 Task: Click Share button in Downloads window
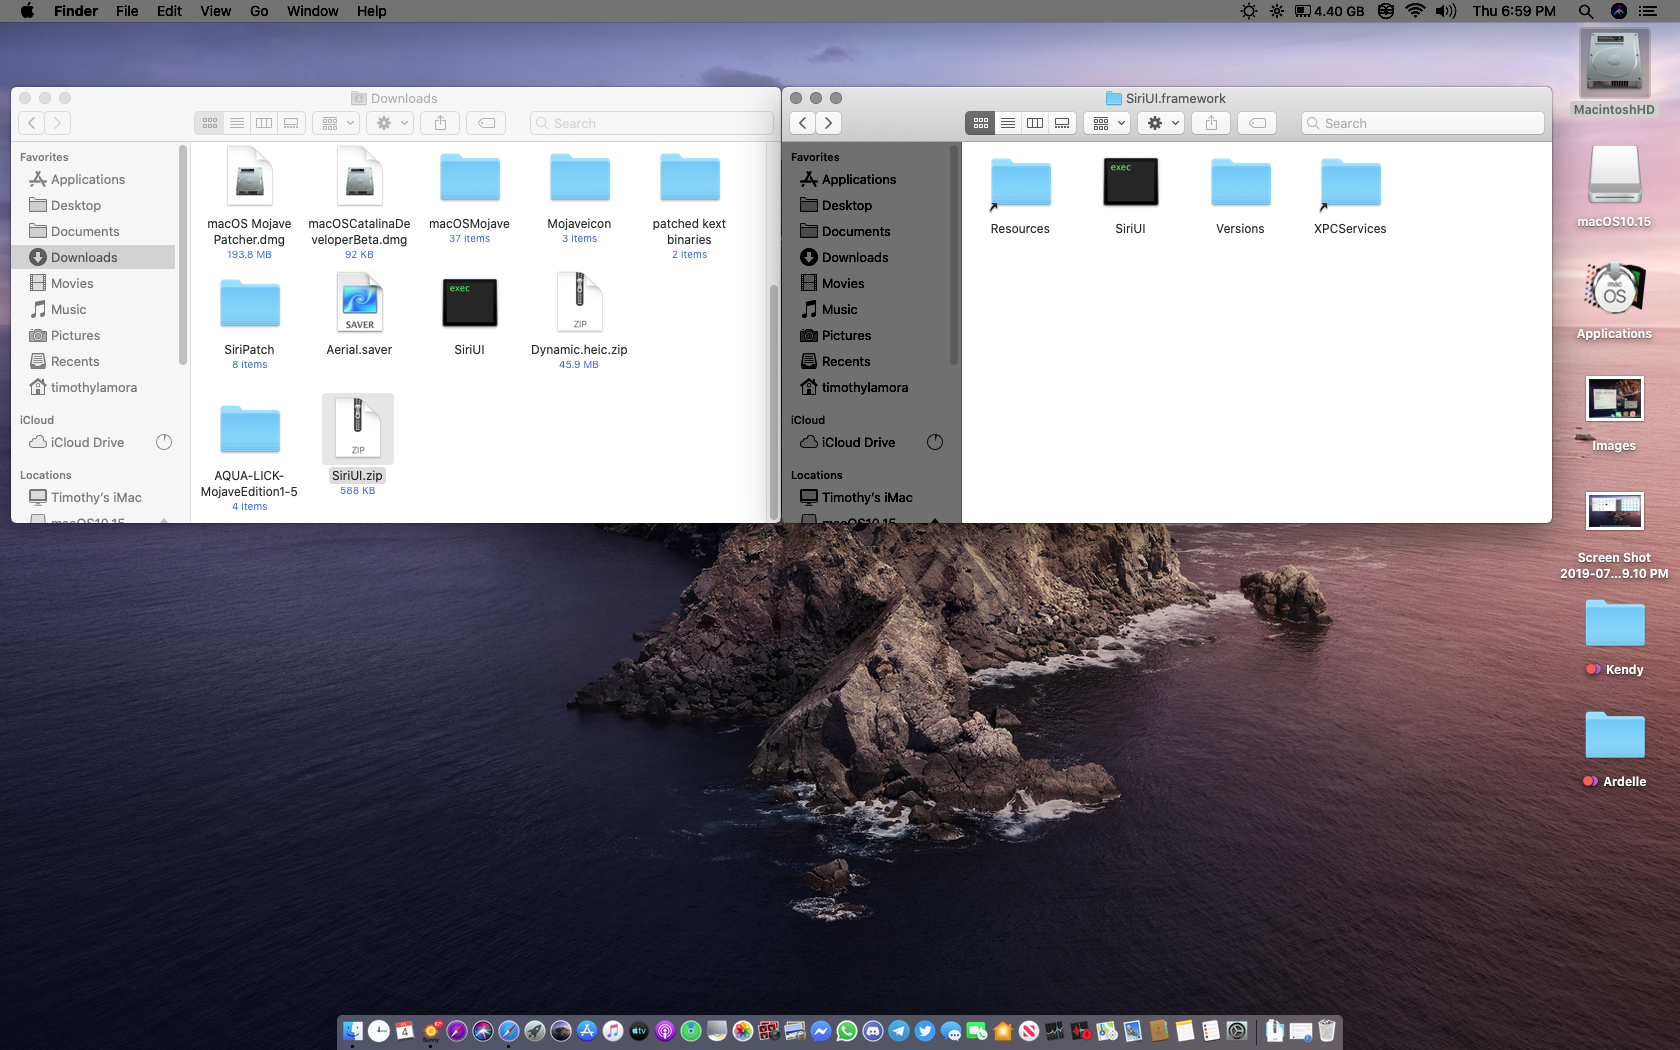pos(440,123)
